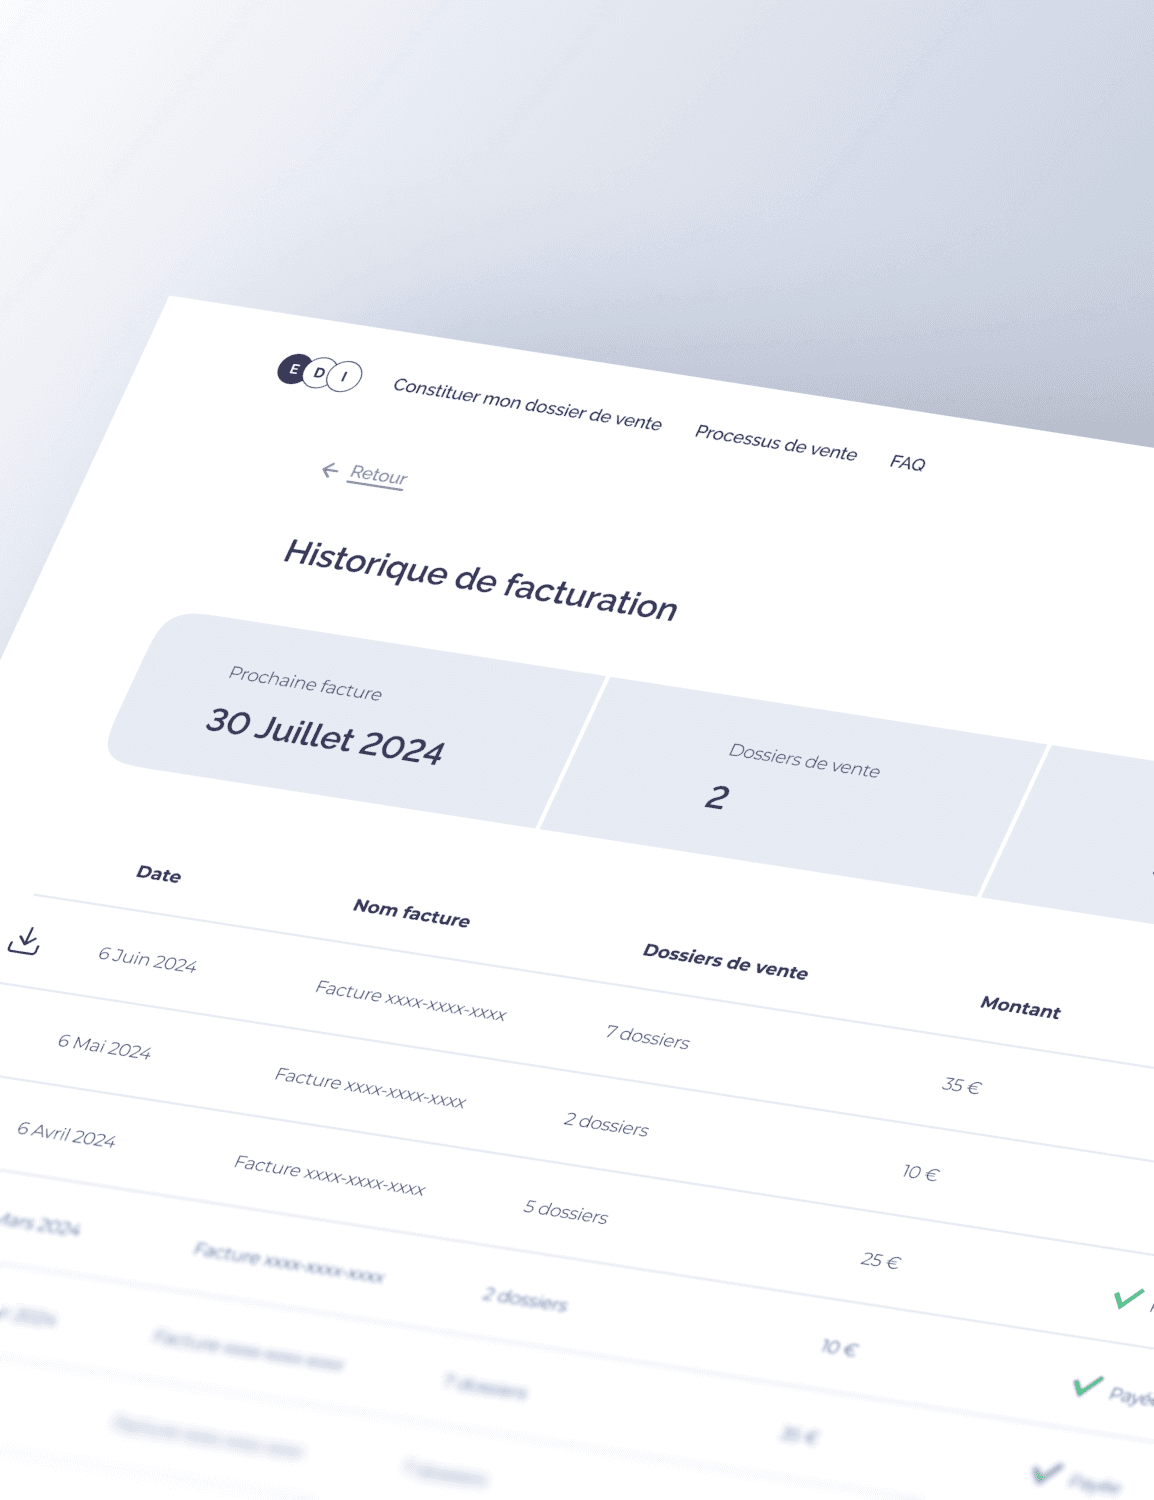Open Processus de vente menu item
Screen dimensions: 1154x1500
[776, 443]
